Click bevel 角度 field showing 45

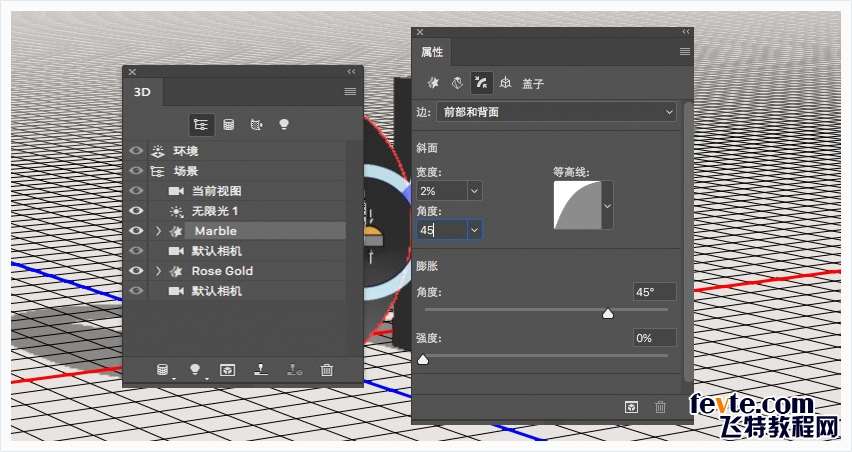tap(442, 230)
